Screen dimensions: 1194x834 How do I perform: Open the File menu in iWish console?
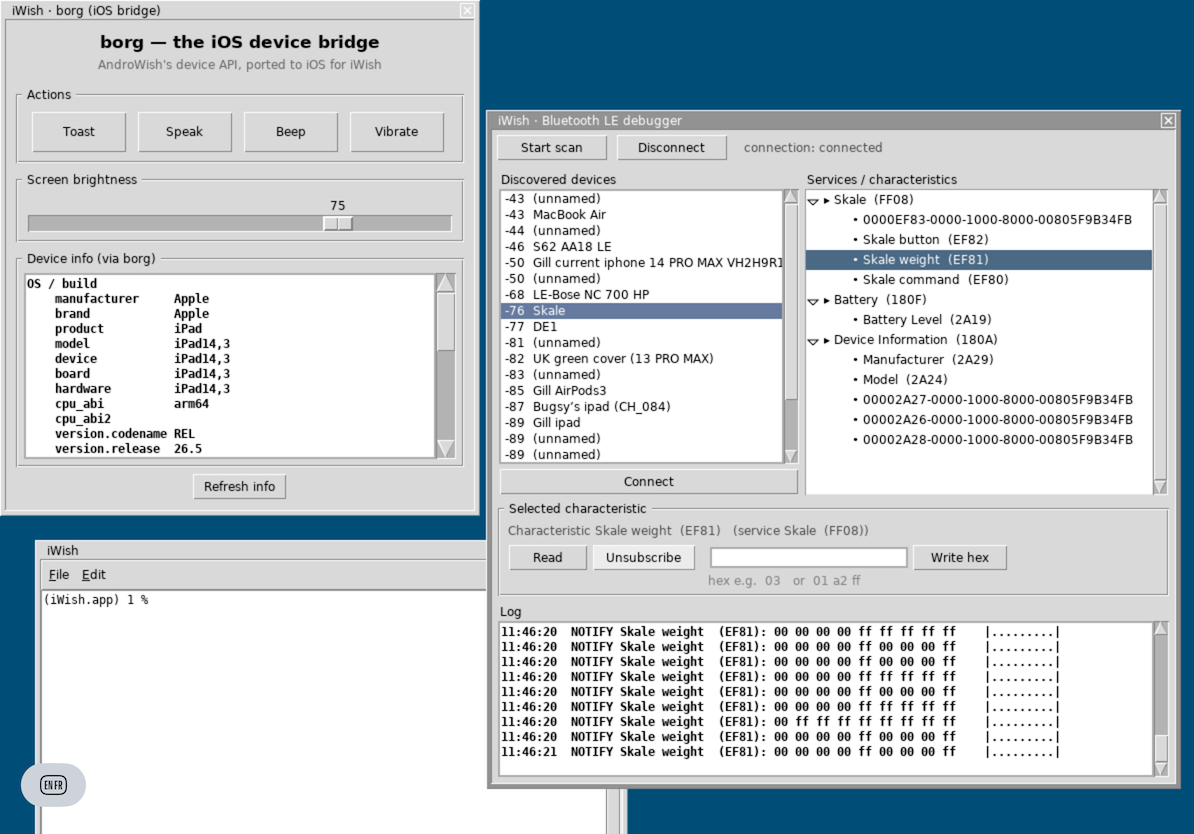[x=59, y=575]
